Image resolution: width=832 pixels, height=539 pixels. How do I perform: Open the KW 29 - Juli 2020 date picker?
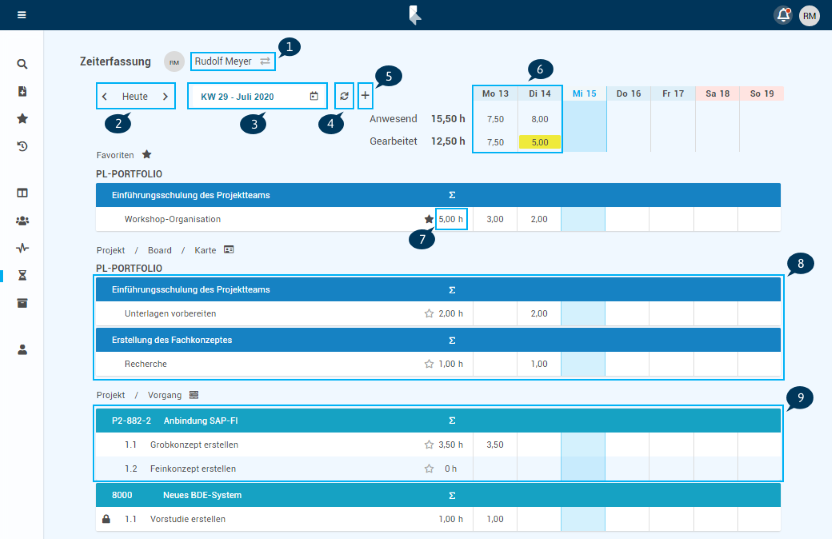coord(258,96)
